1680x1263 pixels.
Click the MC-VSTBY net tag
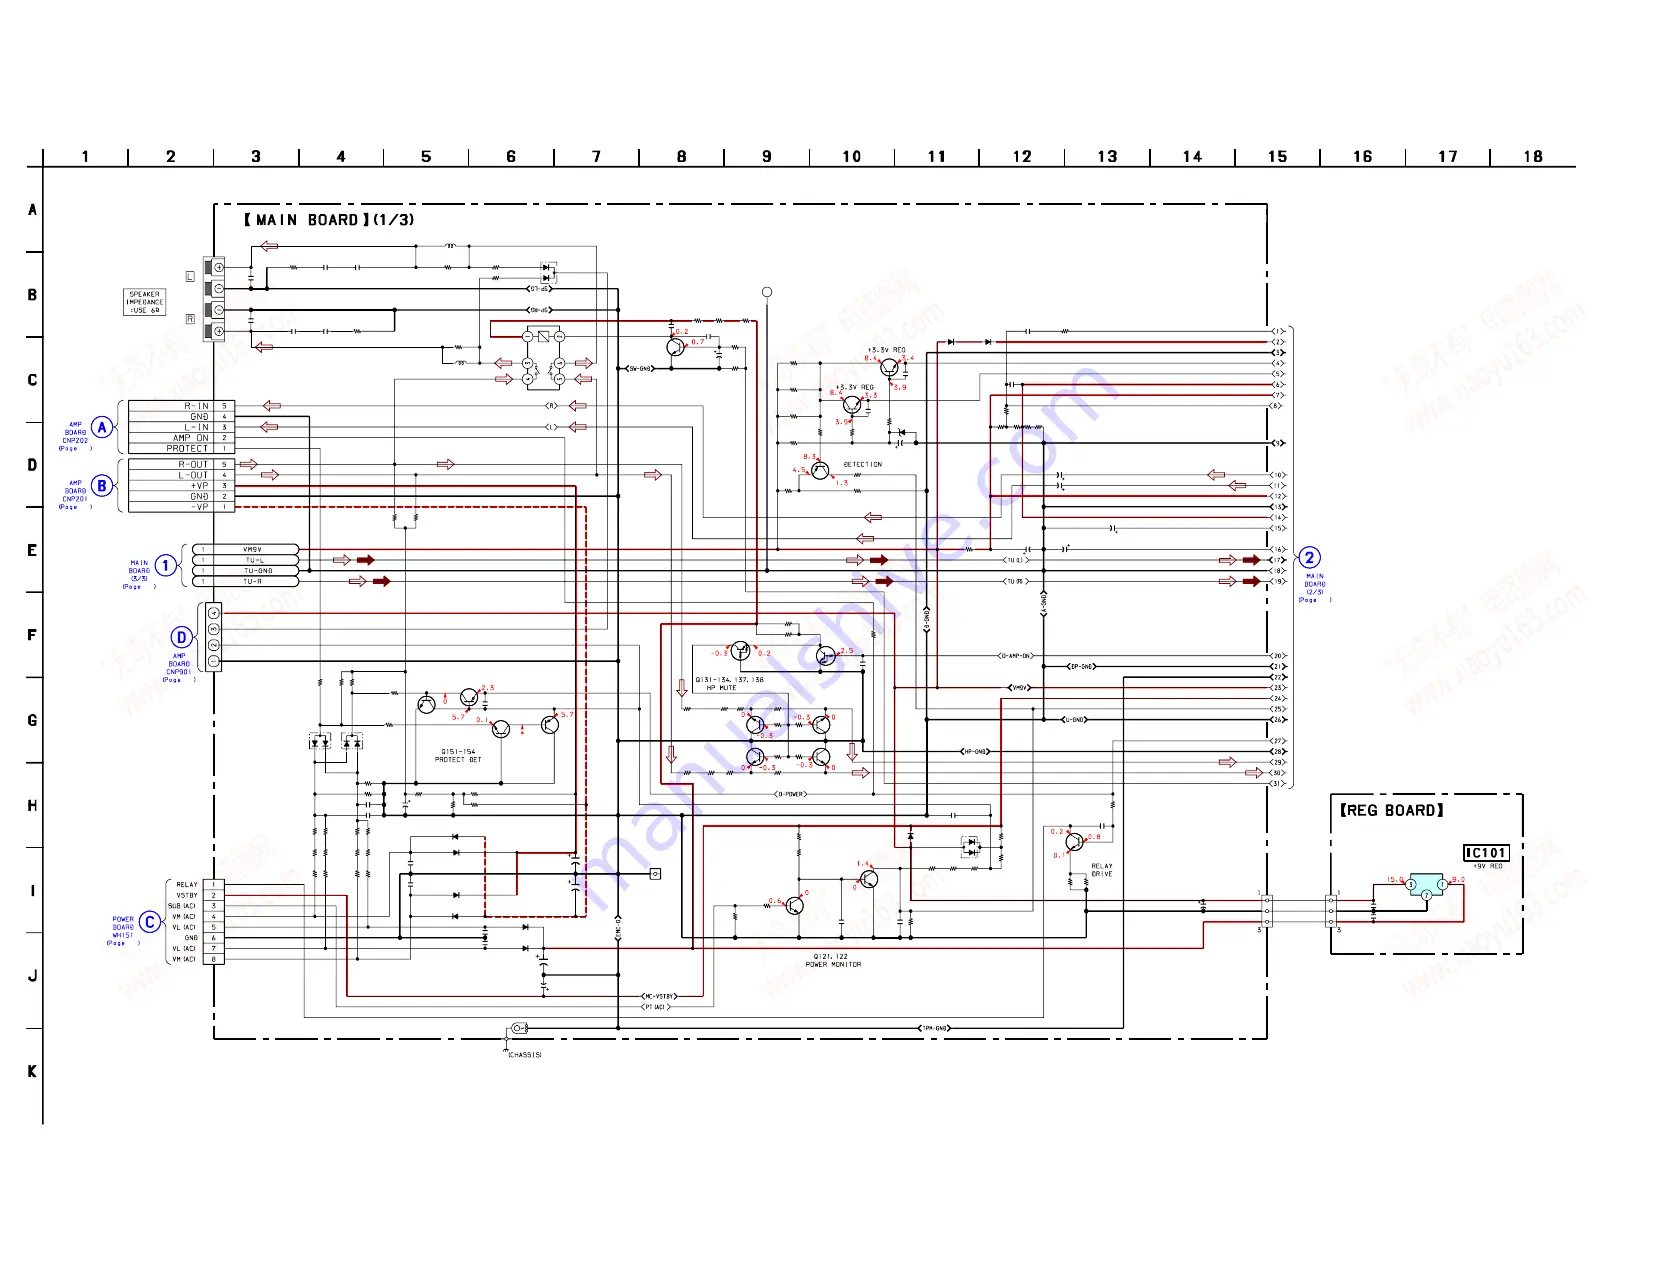pyautogui.click(x=659, y=996)
